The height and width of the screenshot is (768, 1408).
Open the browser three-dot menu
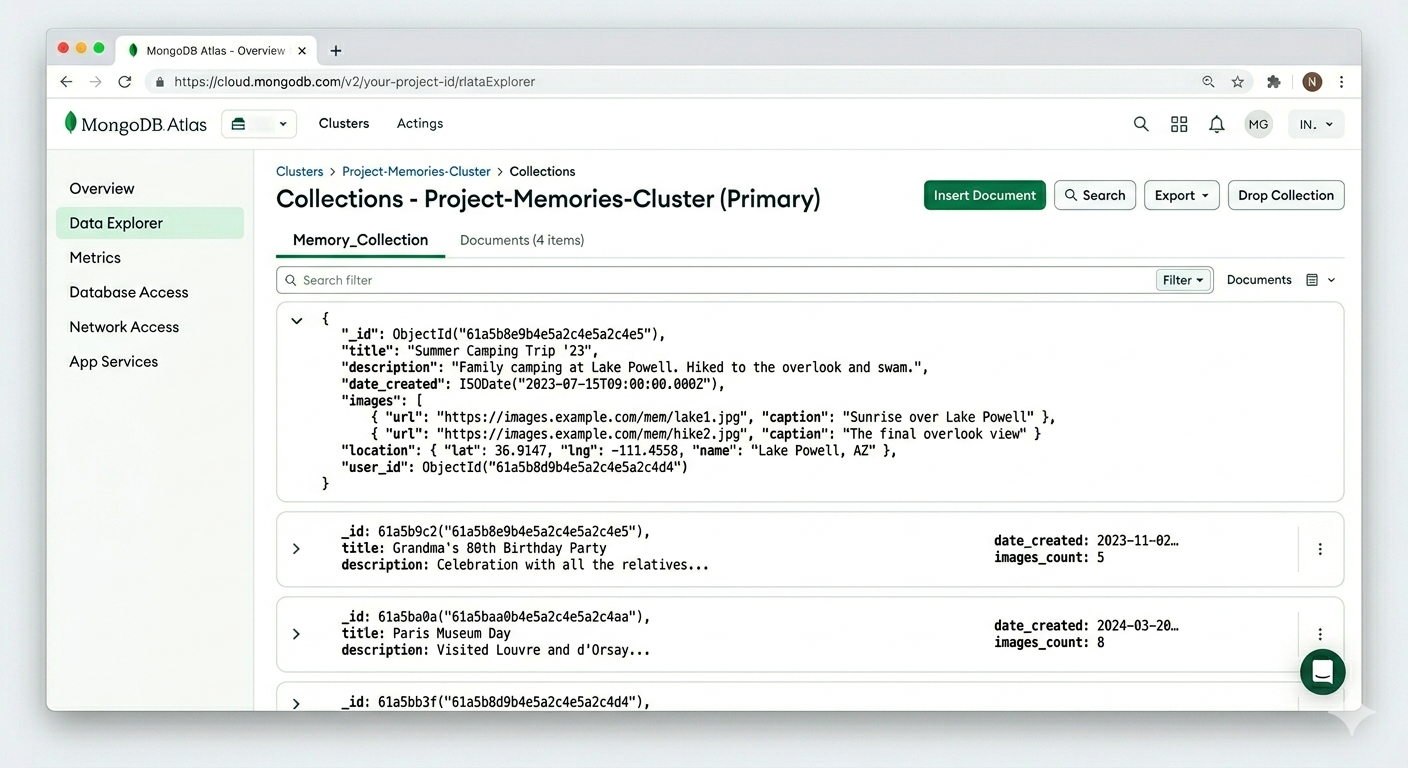click(1342, 82)
